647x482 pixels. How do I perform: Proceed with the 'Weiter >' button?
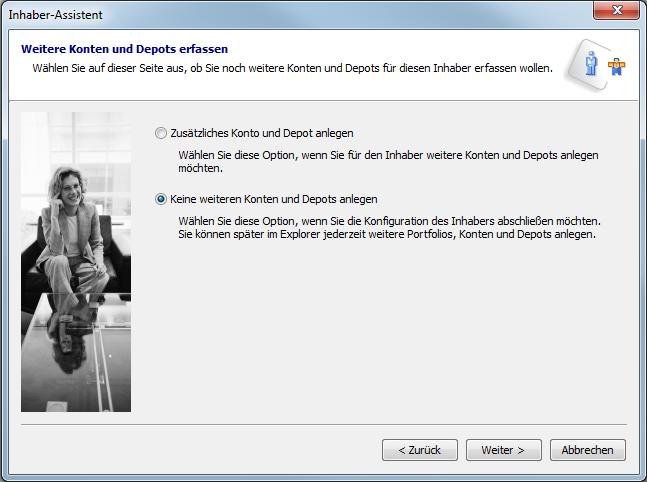click(503, 450)
